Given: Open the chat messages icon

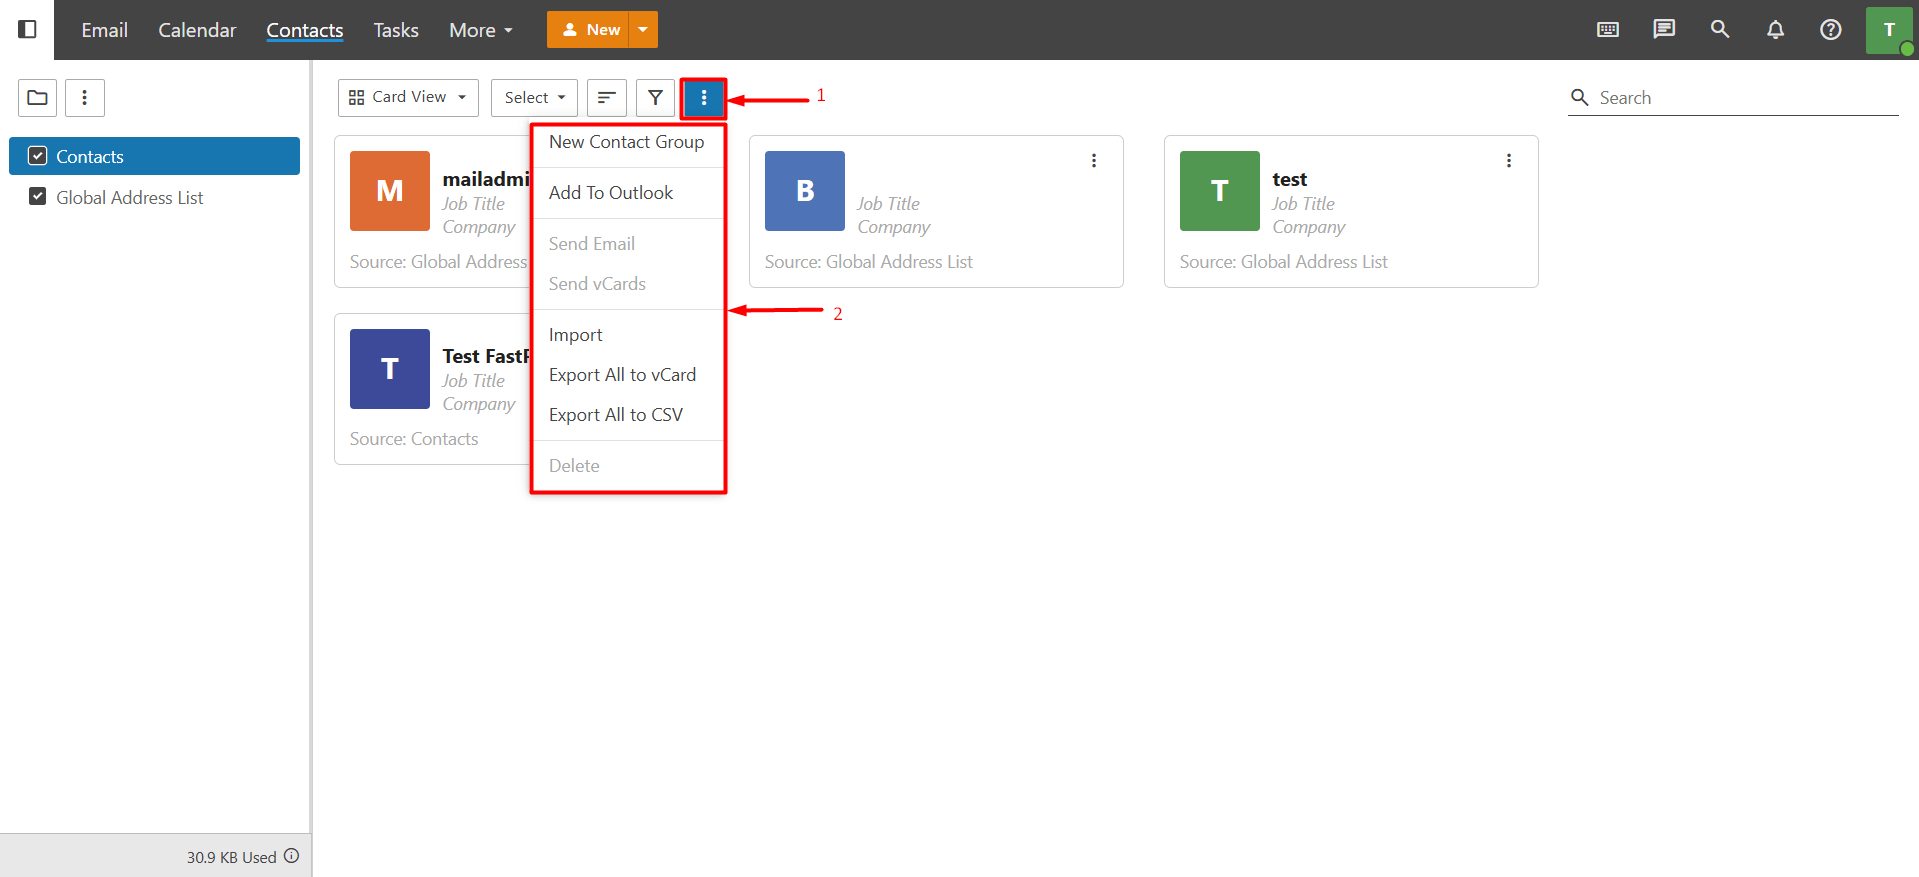Looking at the screenshot, I should point(1664,29).
